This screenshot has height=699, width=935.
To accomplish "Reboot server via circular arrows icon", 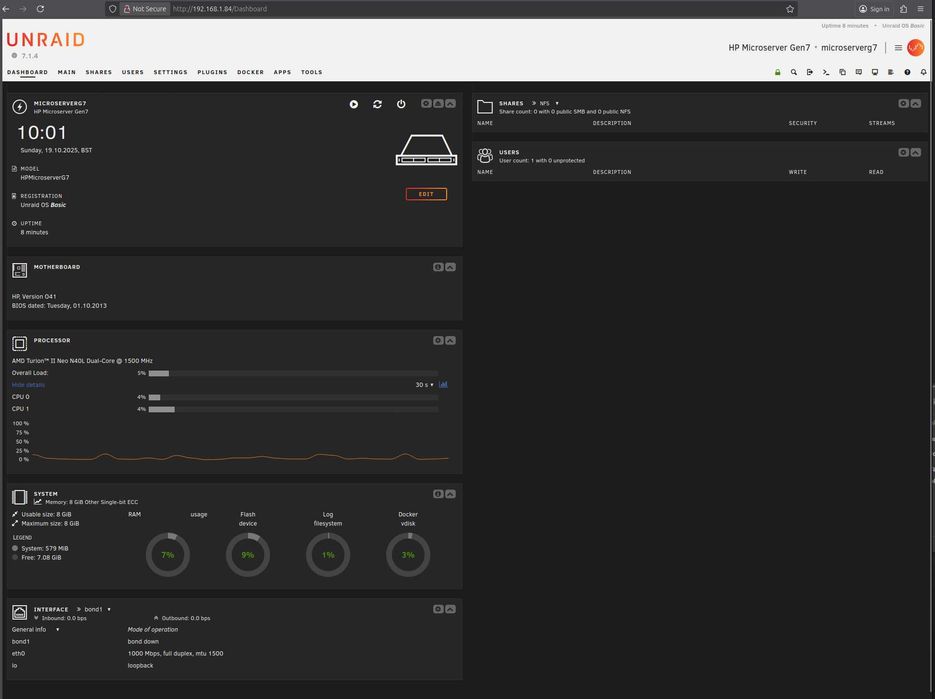I will click(x=377, y=104).
